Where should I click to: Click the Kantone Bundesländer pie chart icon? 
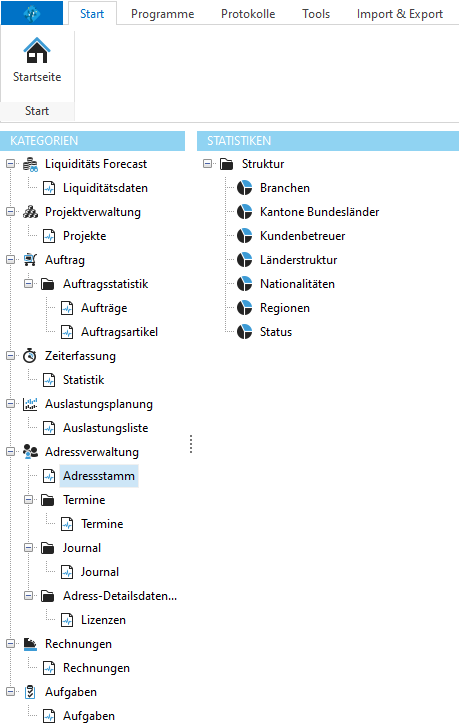click(x=245, y=212)
